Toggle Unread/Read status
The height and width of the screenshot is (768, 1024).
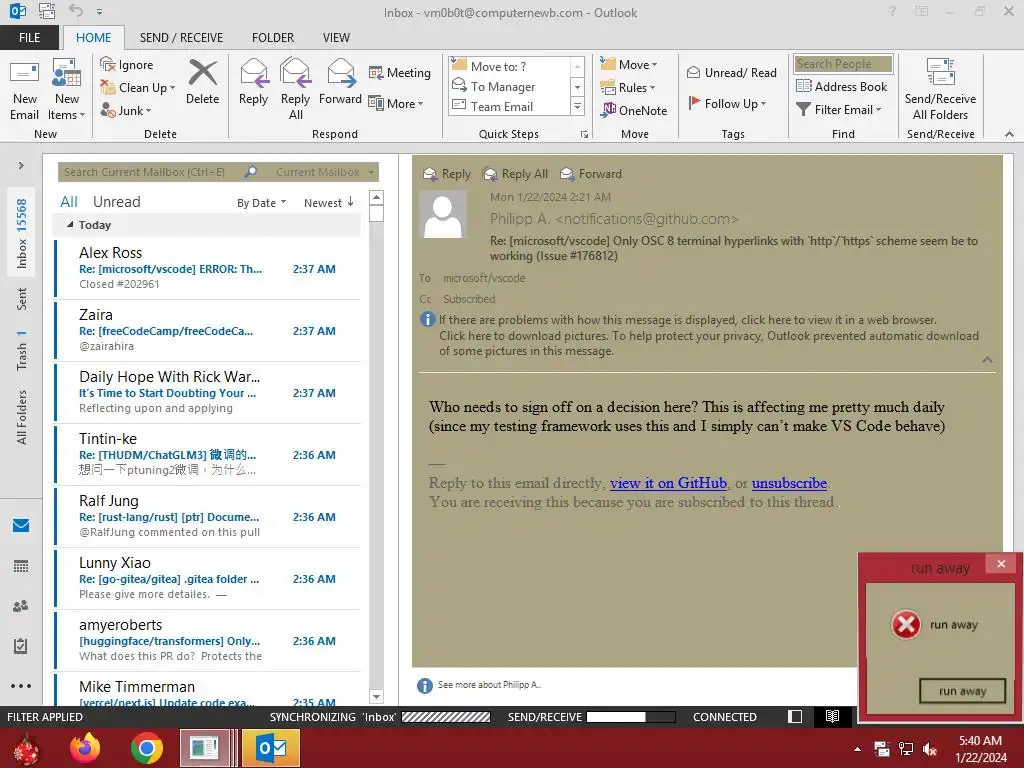(x=731, y=72)
